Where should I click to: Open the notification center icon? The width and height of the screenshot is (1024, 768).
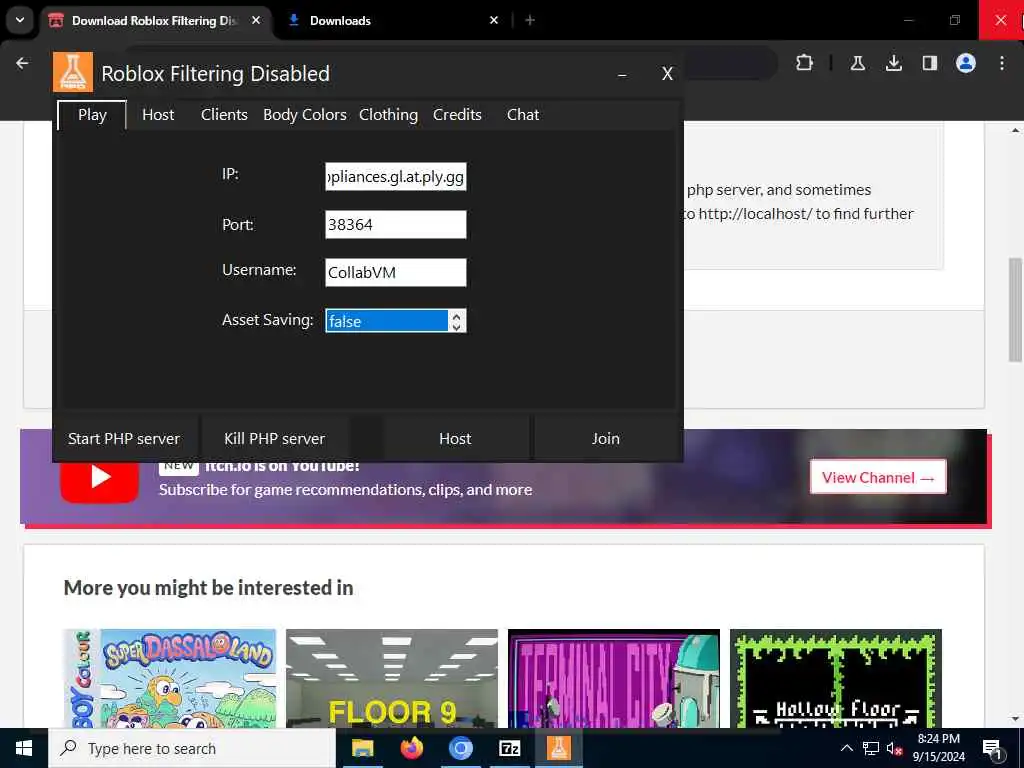993,748
